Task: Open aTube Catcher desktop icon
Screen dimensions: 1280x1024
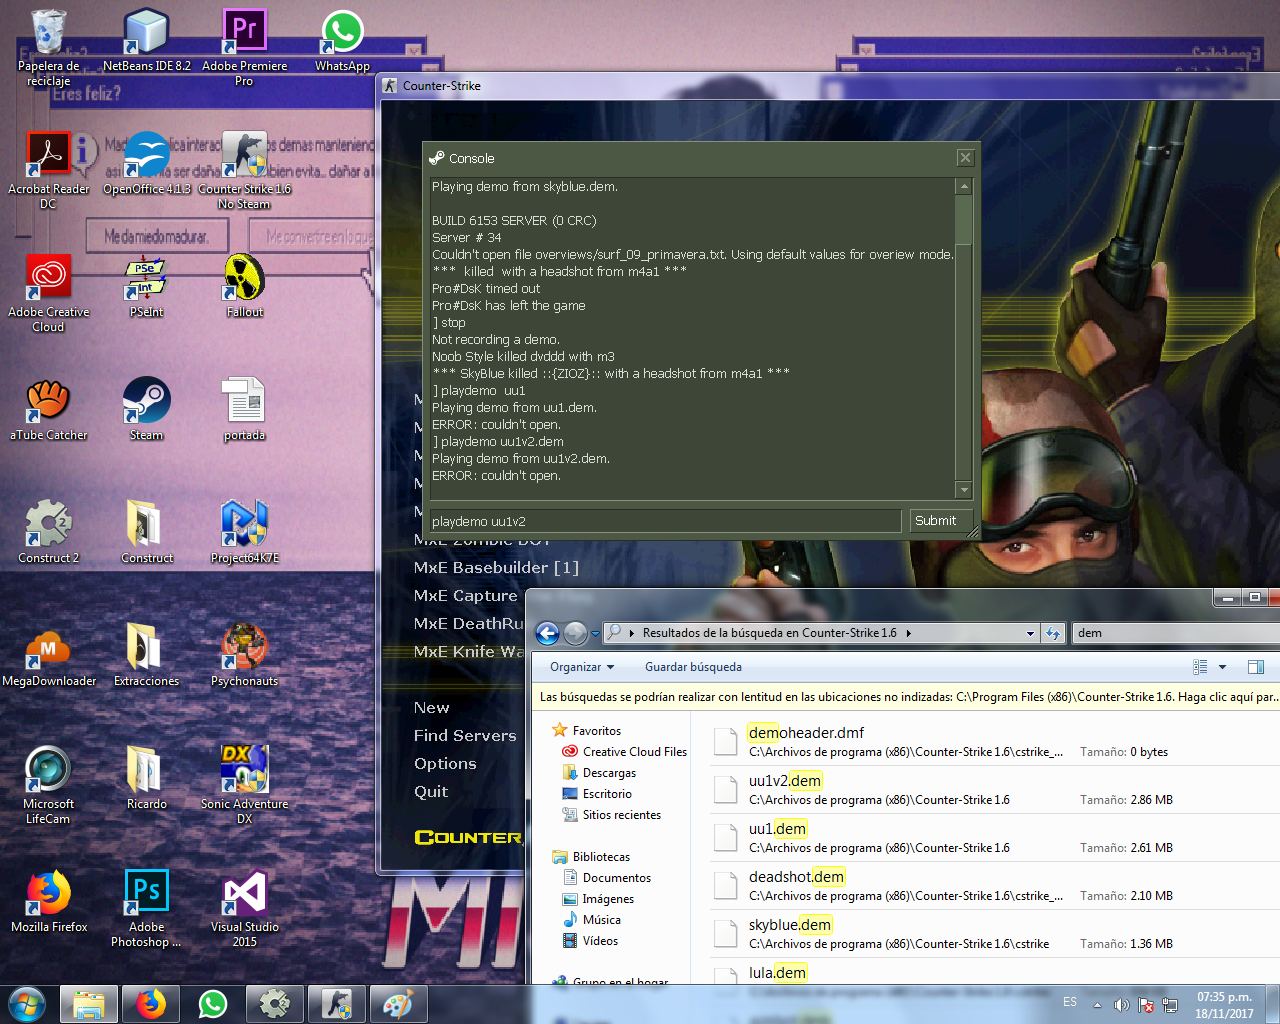Action: [48, 410]
